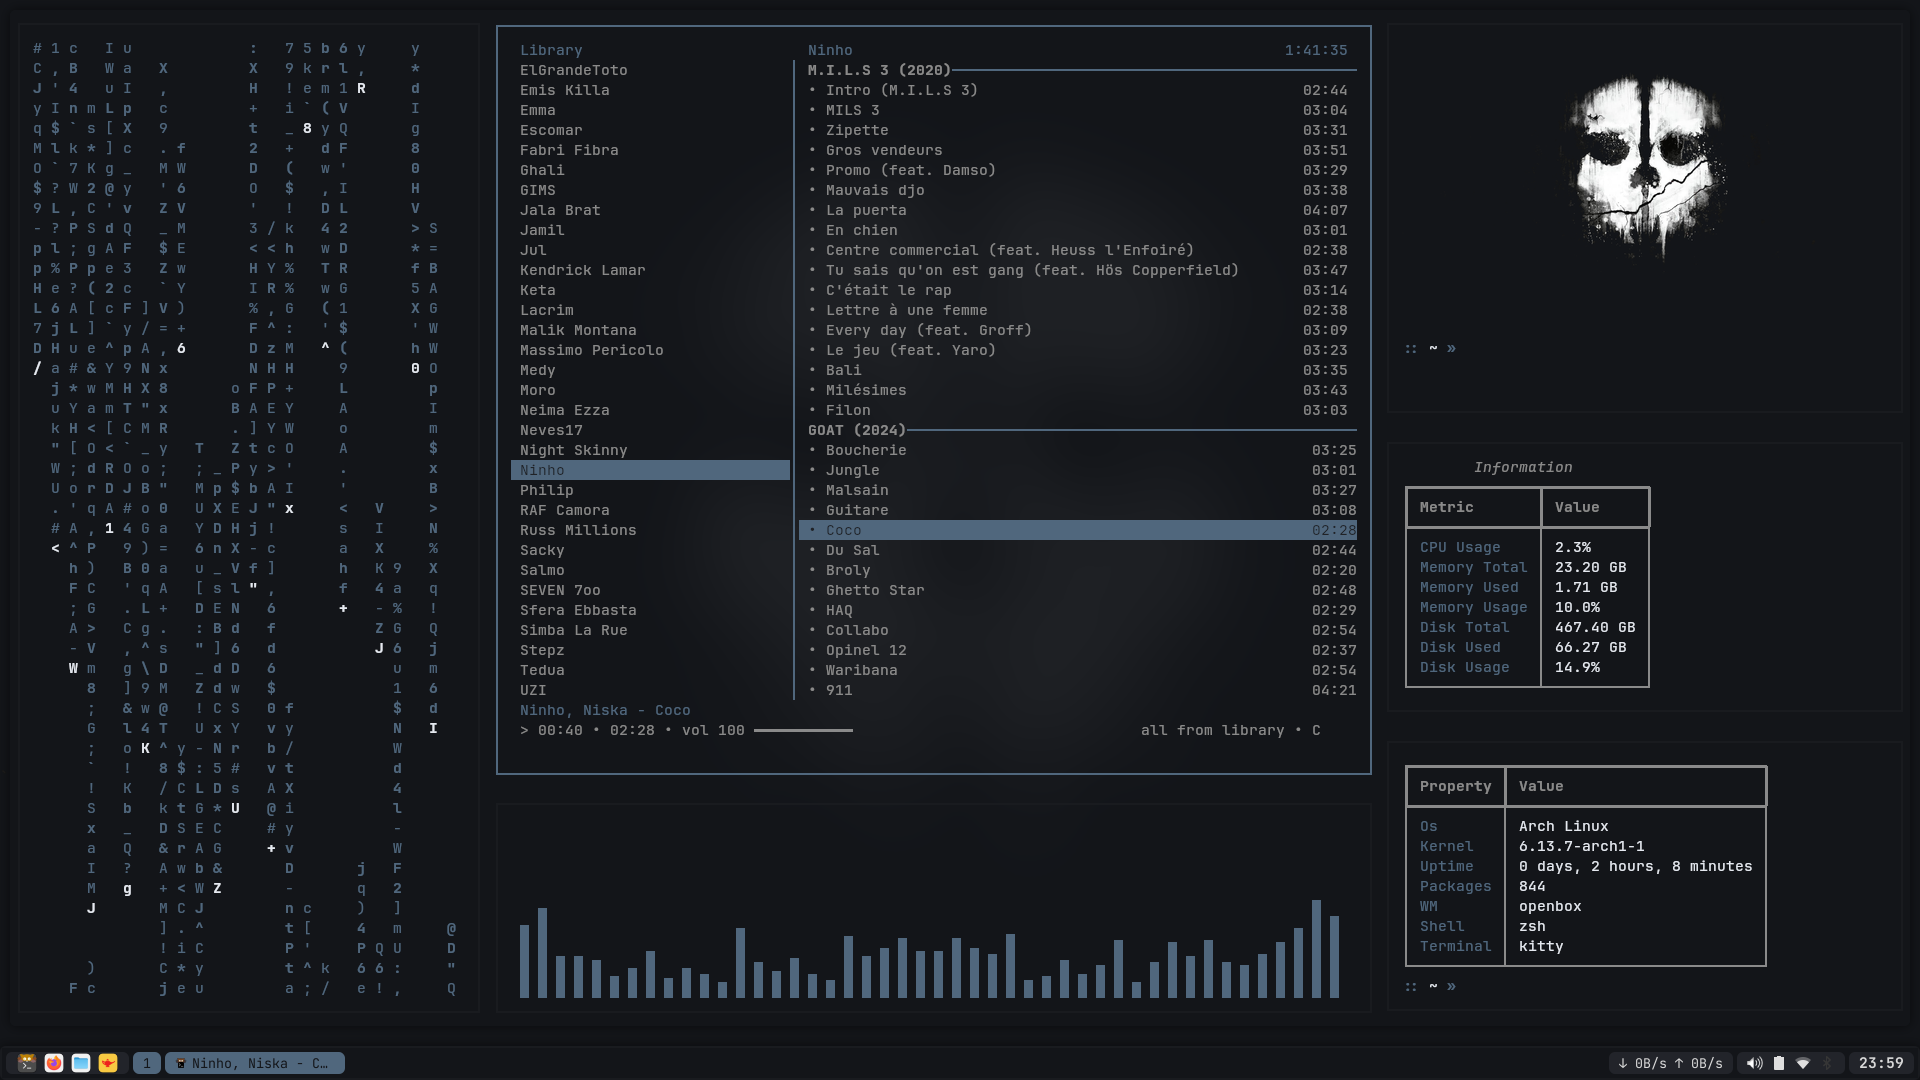The image size is (1920, 1080).
Task: Click the Uptime value in system table
Action: point(1636,866)
